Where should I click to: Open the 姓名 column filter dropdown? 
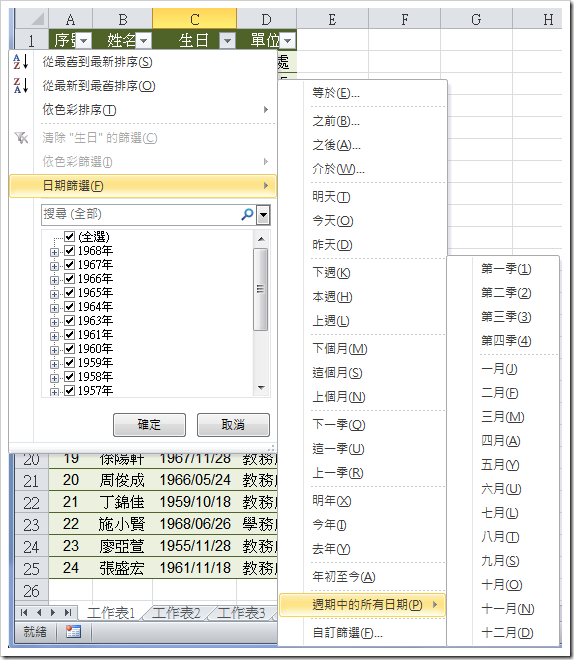coord(143,41)
